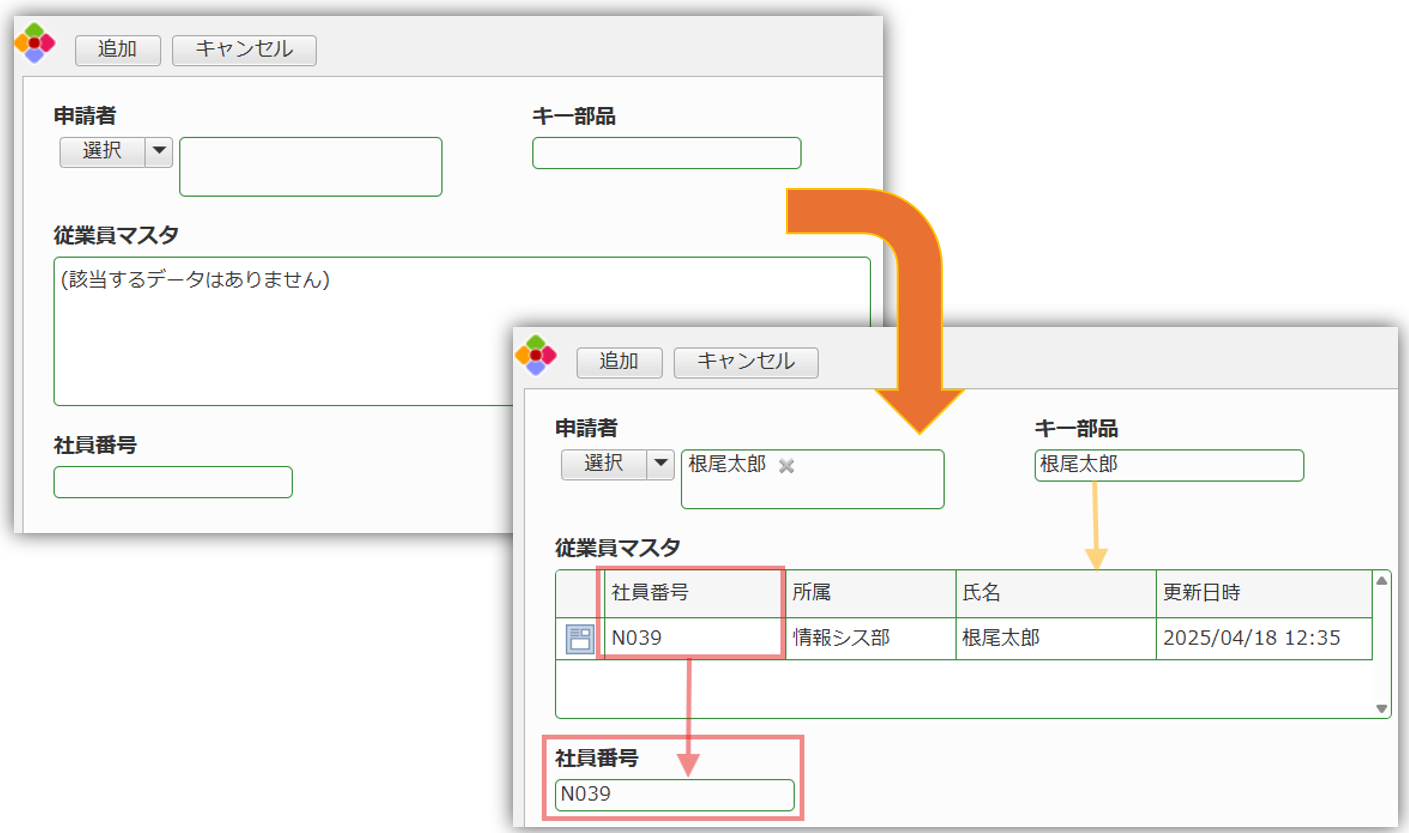Click 申請者 field containing 根尾太郎
The image size is (1409, 833).
pyautogui.click(x=813, y=479)
